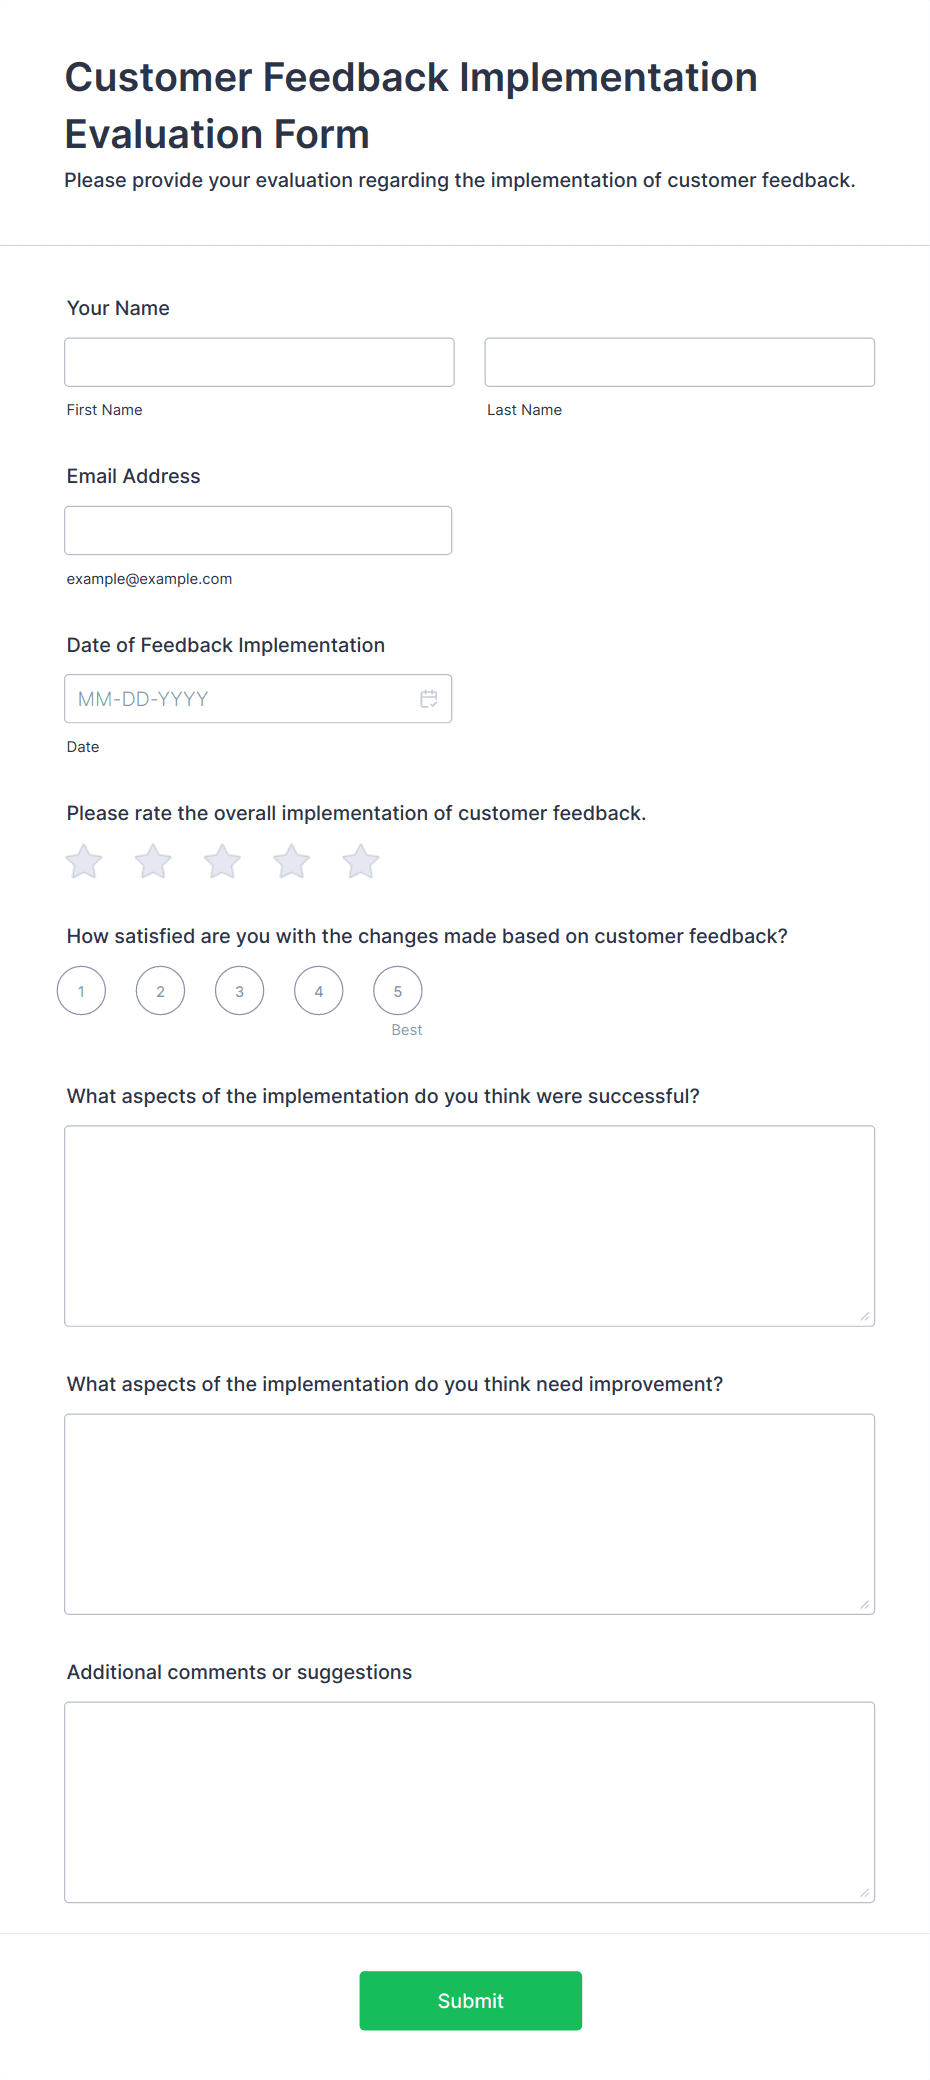Image resolution: width=930 pixels, height=2080 pixels.
Task: Select satisfaction level 4
Action: (x=319, y=991)
